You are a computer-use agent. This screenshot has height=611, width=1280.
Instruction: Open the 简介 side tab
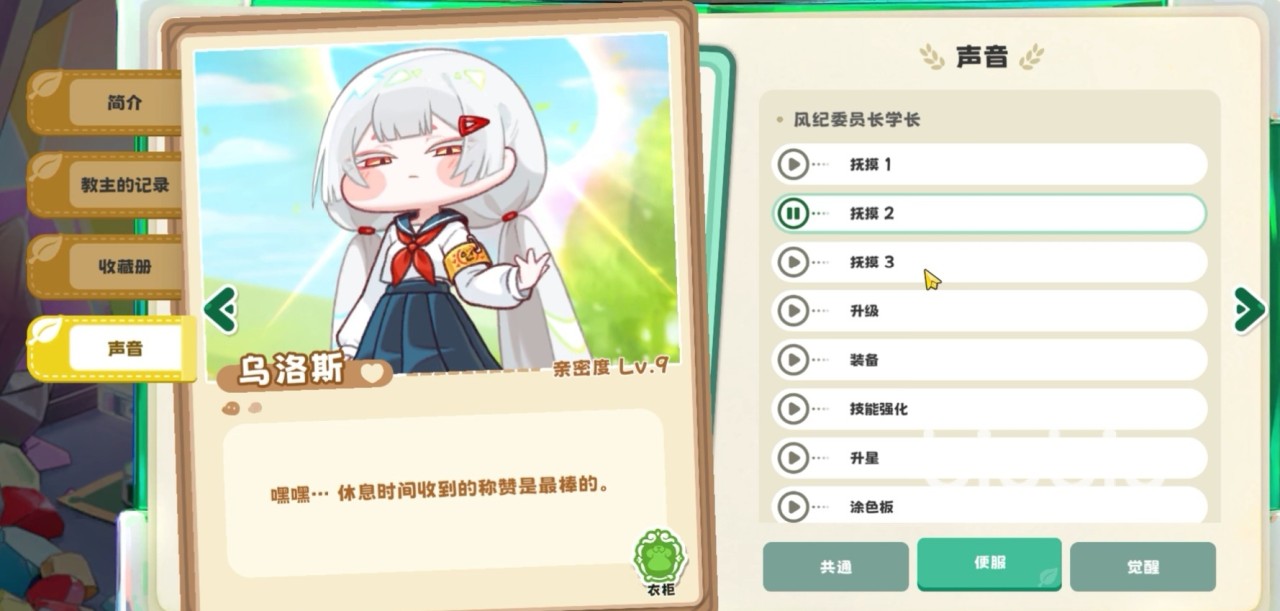click(124, 103)
